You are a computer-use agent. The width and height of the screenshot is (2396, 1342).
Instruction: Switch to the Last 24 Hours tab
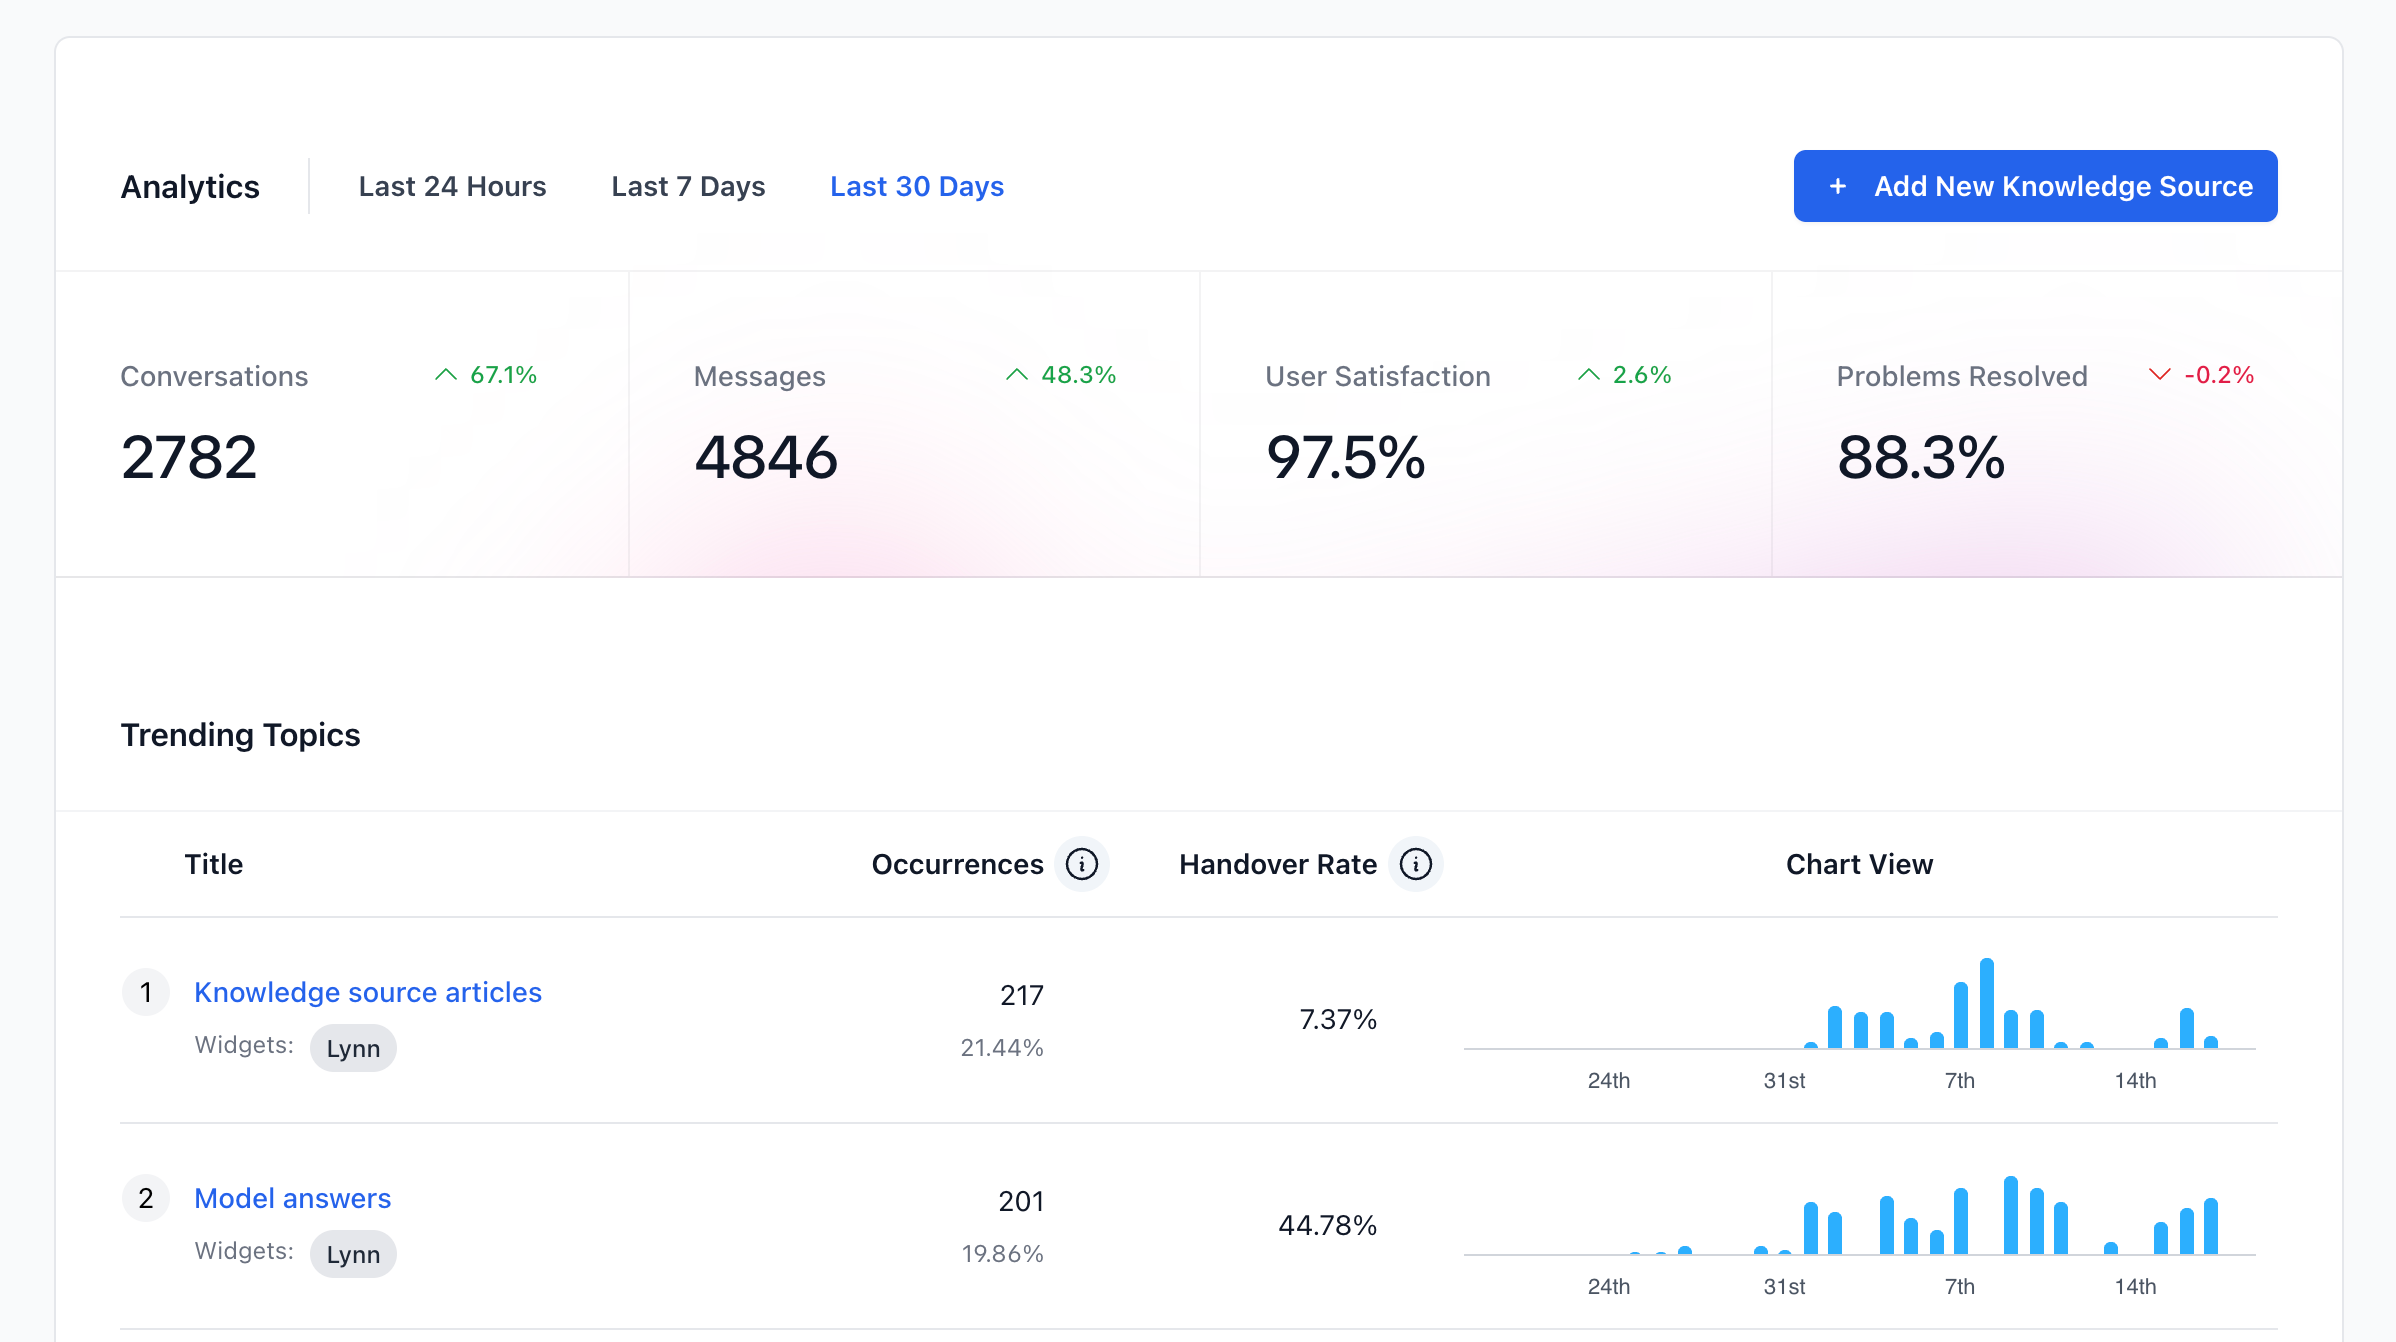452,187
